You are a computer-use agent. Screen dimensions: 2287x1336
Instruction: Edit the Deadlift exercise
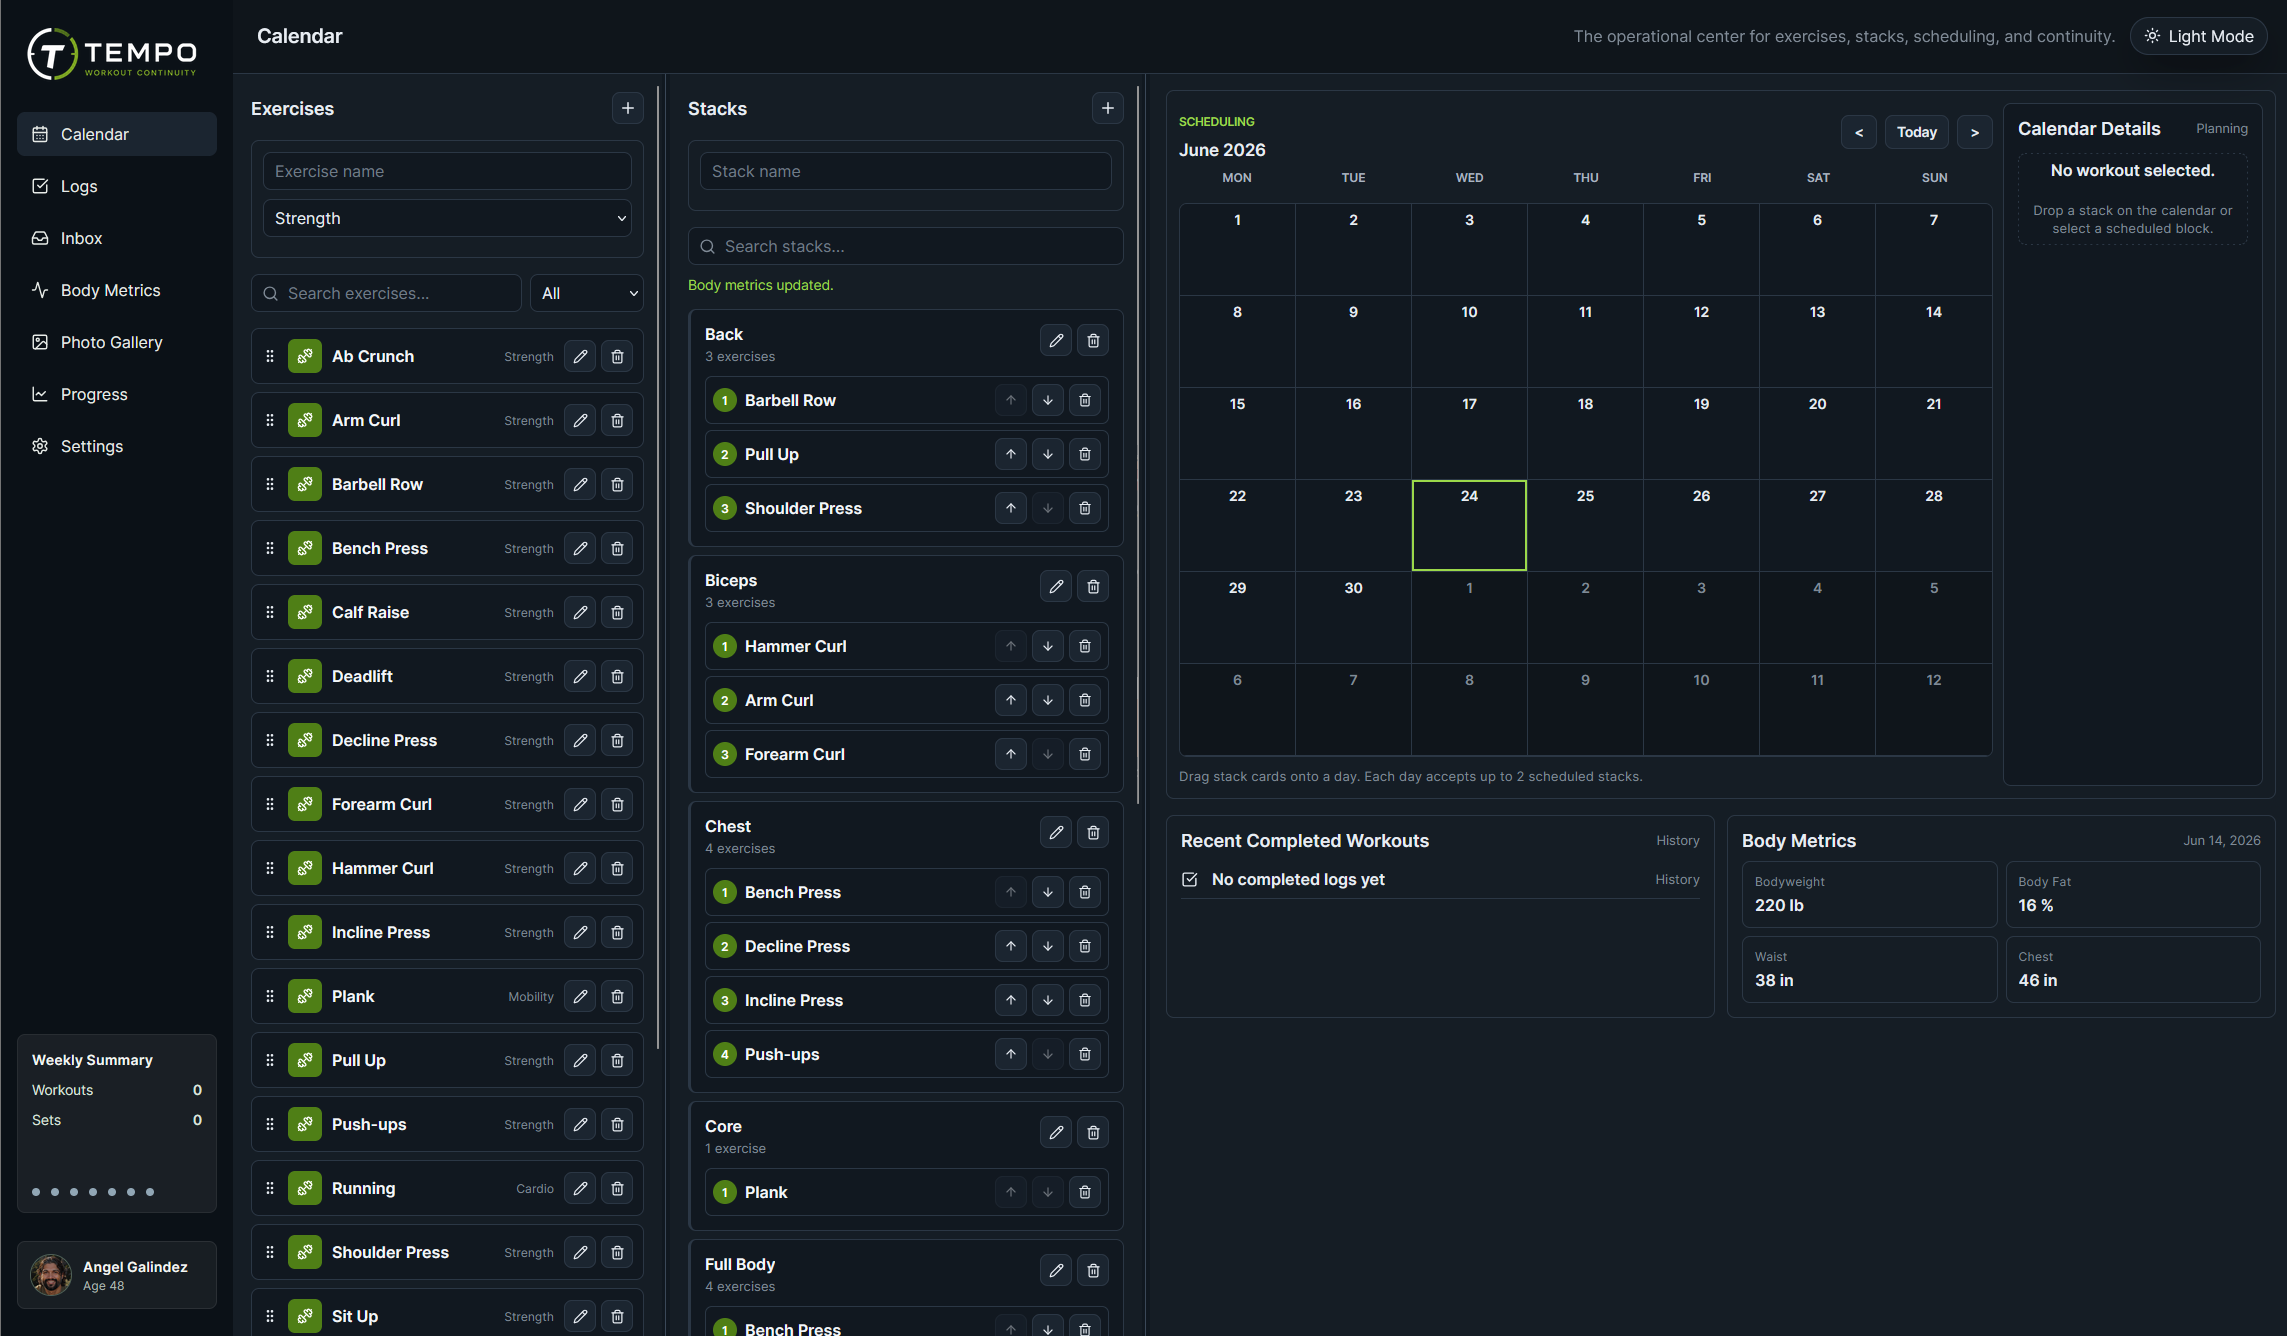(580, 676)
